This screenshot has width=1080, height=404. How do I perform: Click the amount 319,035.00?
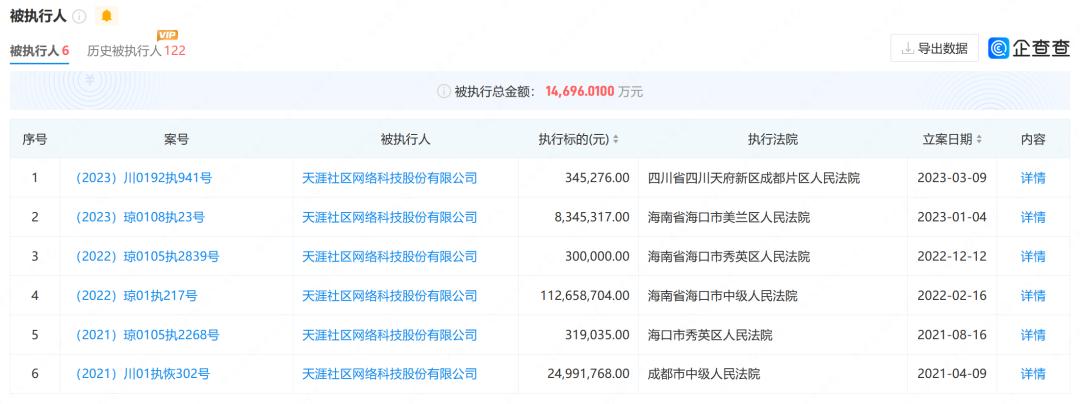(x=597, y=335)
